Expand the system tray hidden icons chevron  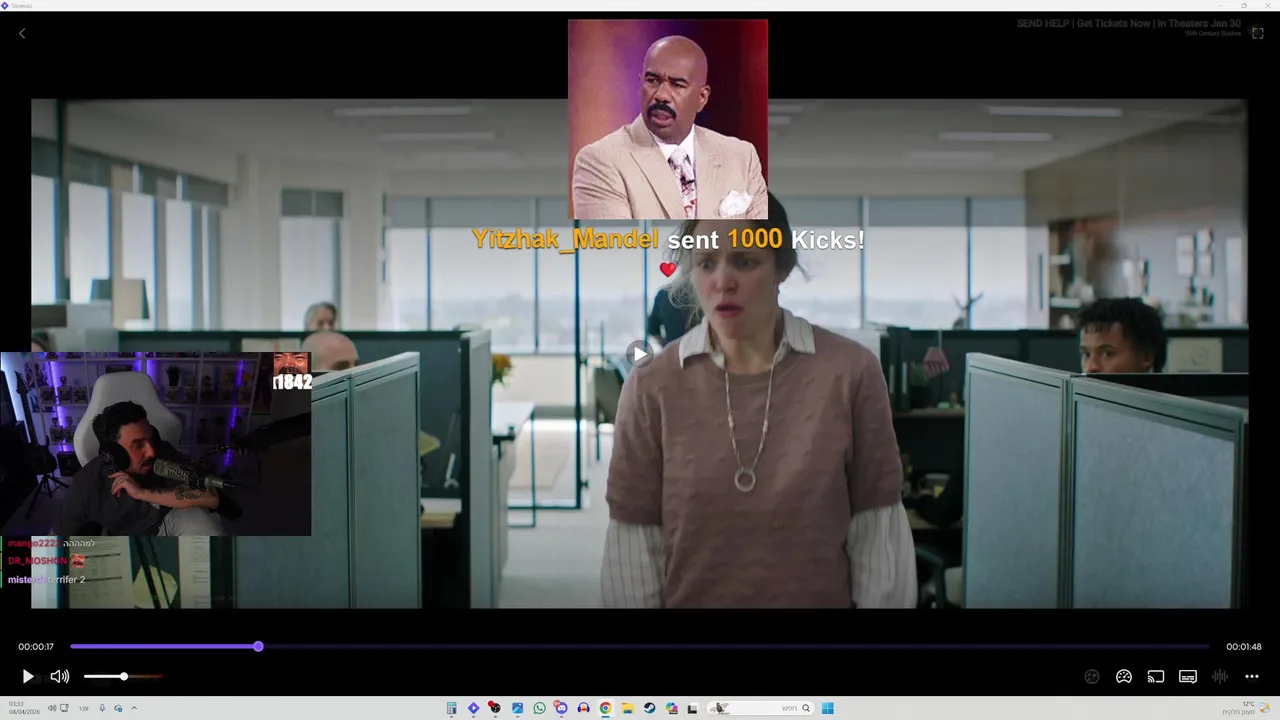click(x=134, y=708)
